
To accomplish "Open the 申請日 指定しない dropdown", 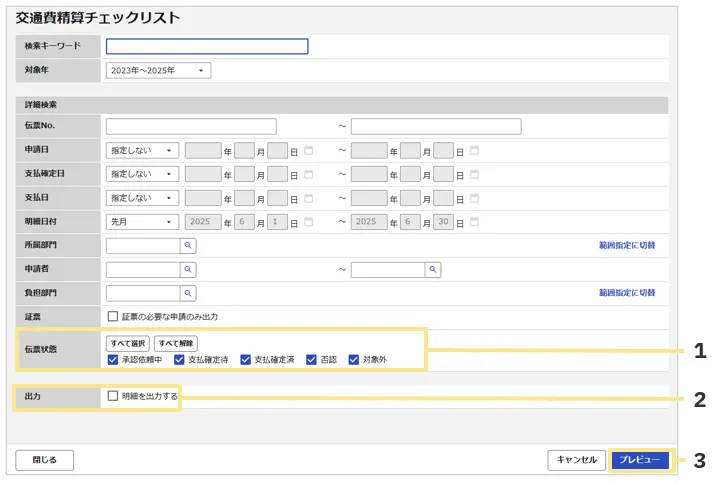I will click(142, 151).
